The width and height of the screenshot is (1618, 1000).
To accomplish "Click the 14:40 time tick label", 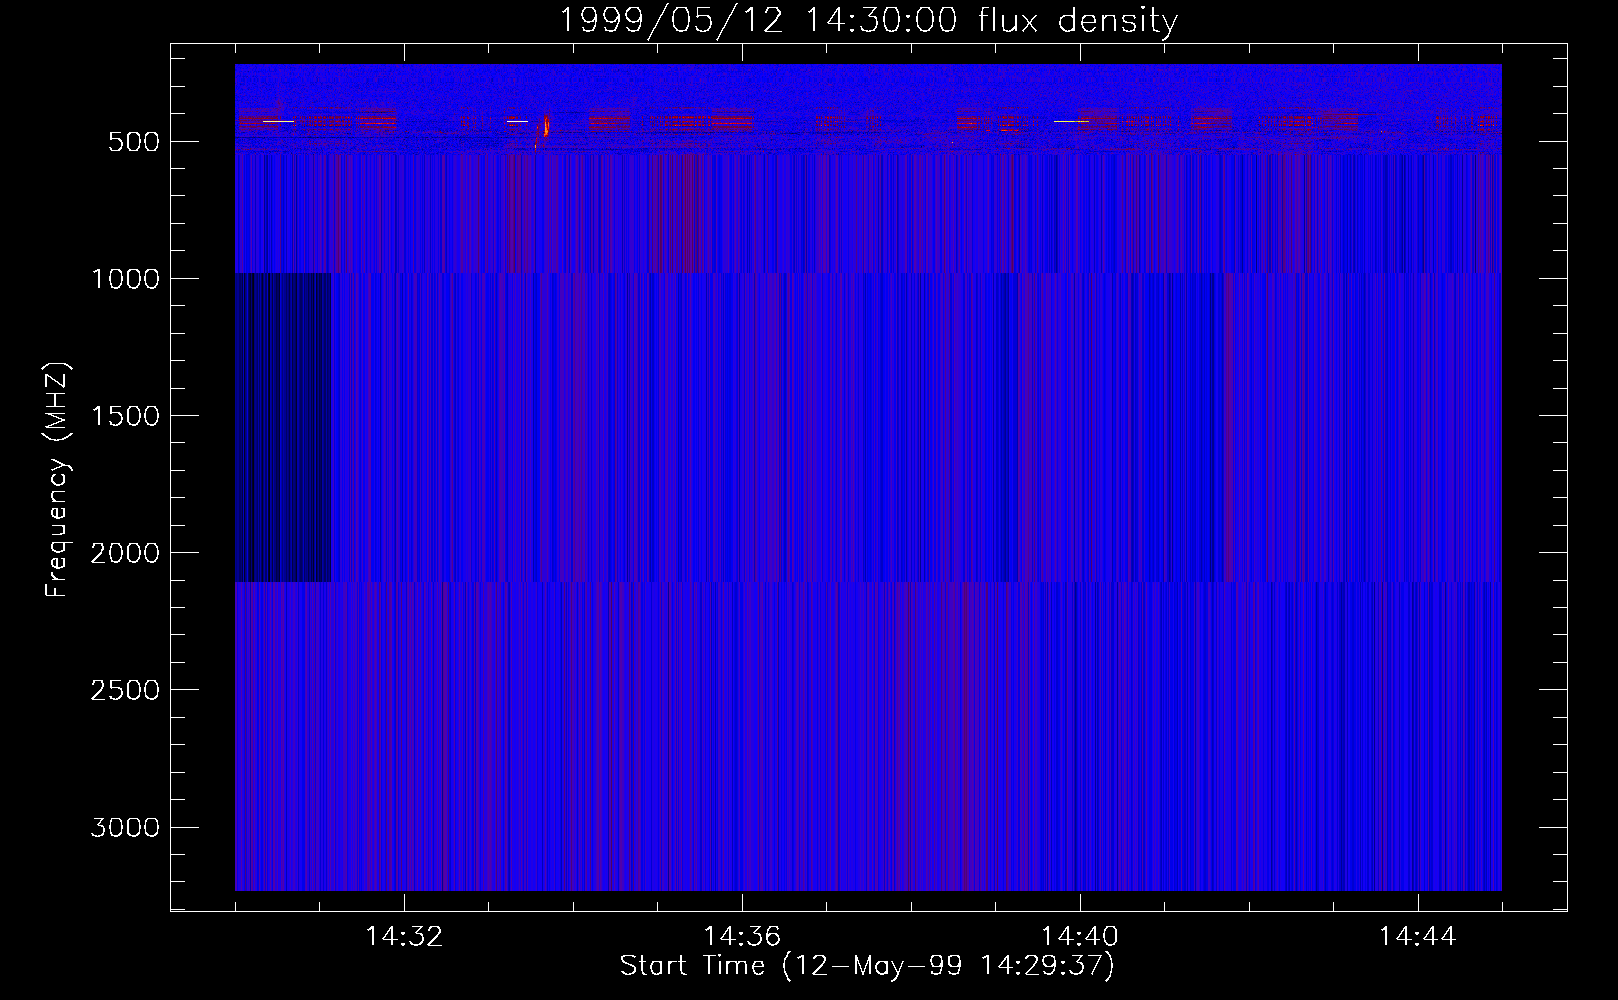I will (x=1080, y=936).
